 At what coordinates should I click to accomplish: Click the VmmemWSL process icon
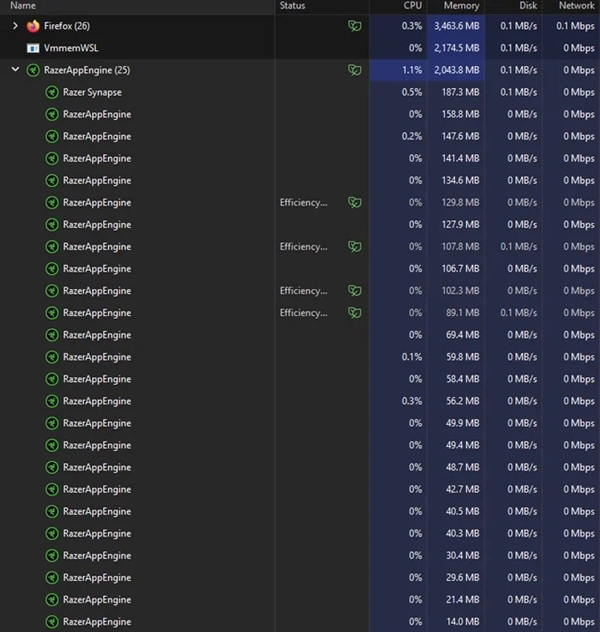pos(33,48)
